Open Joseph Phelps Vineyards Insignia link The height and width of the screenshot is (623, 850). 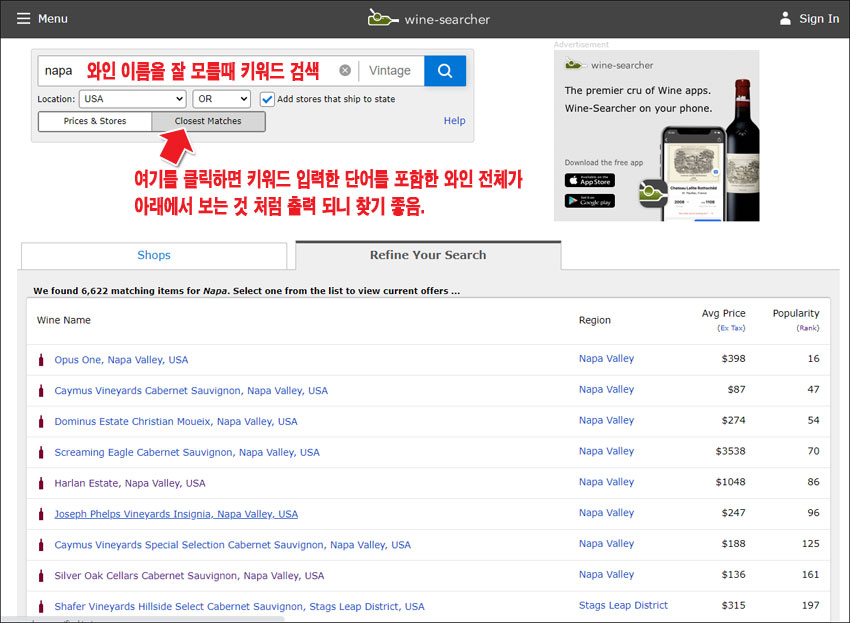click(176, 515)
